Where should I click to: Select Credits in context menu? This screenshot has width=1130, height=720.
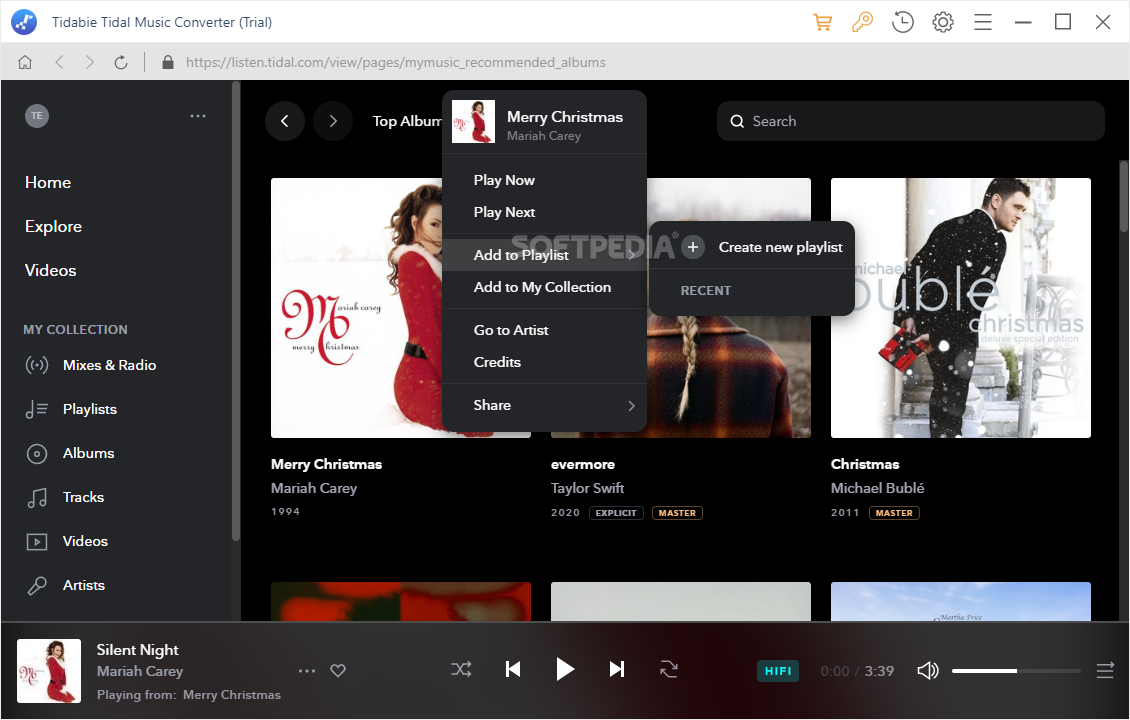(x=544, y=362)
